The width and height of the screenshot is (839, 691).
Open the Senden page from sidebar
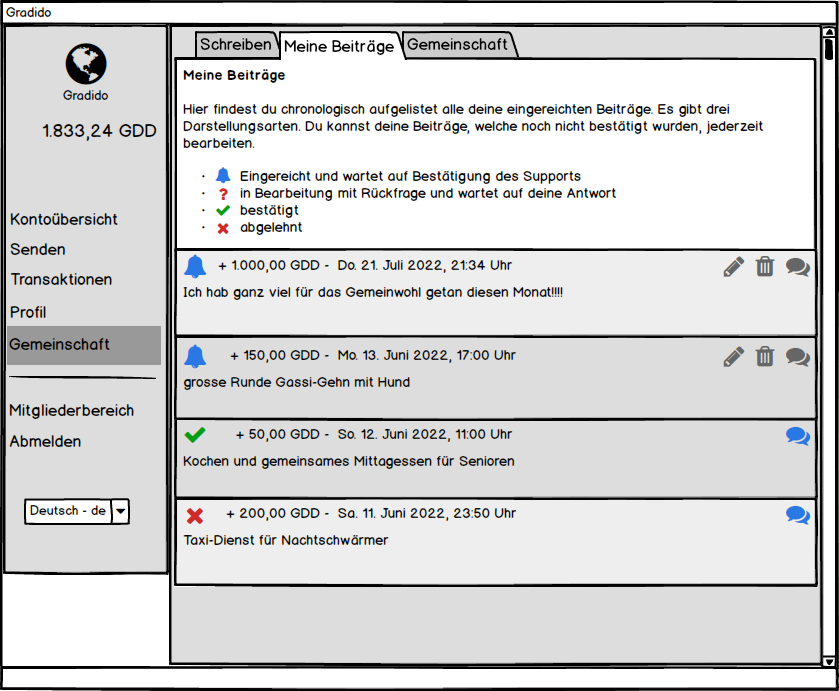[x=38, y=250]
